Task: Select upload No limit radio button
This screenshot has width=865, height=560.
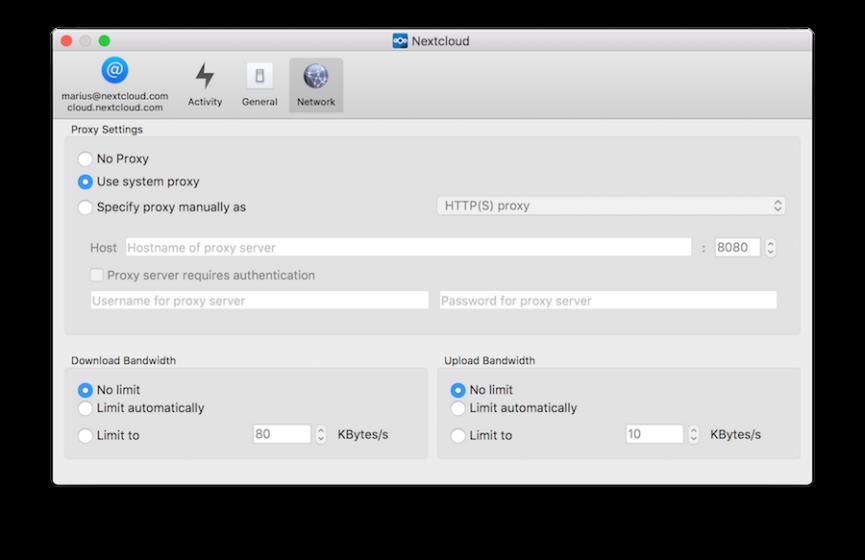Action: (458, 390)
